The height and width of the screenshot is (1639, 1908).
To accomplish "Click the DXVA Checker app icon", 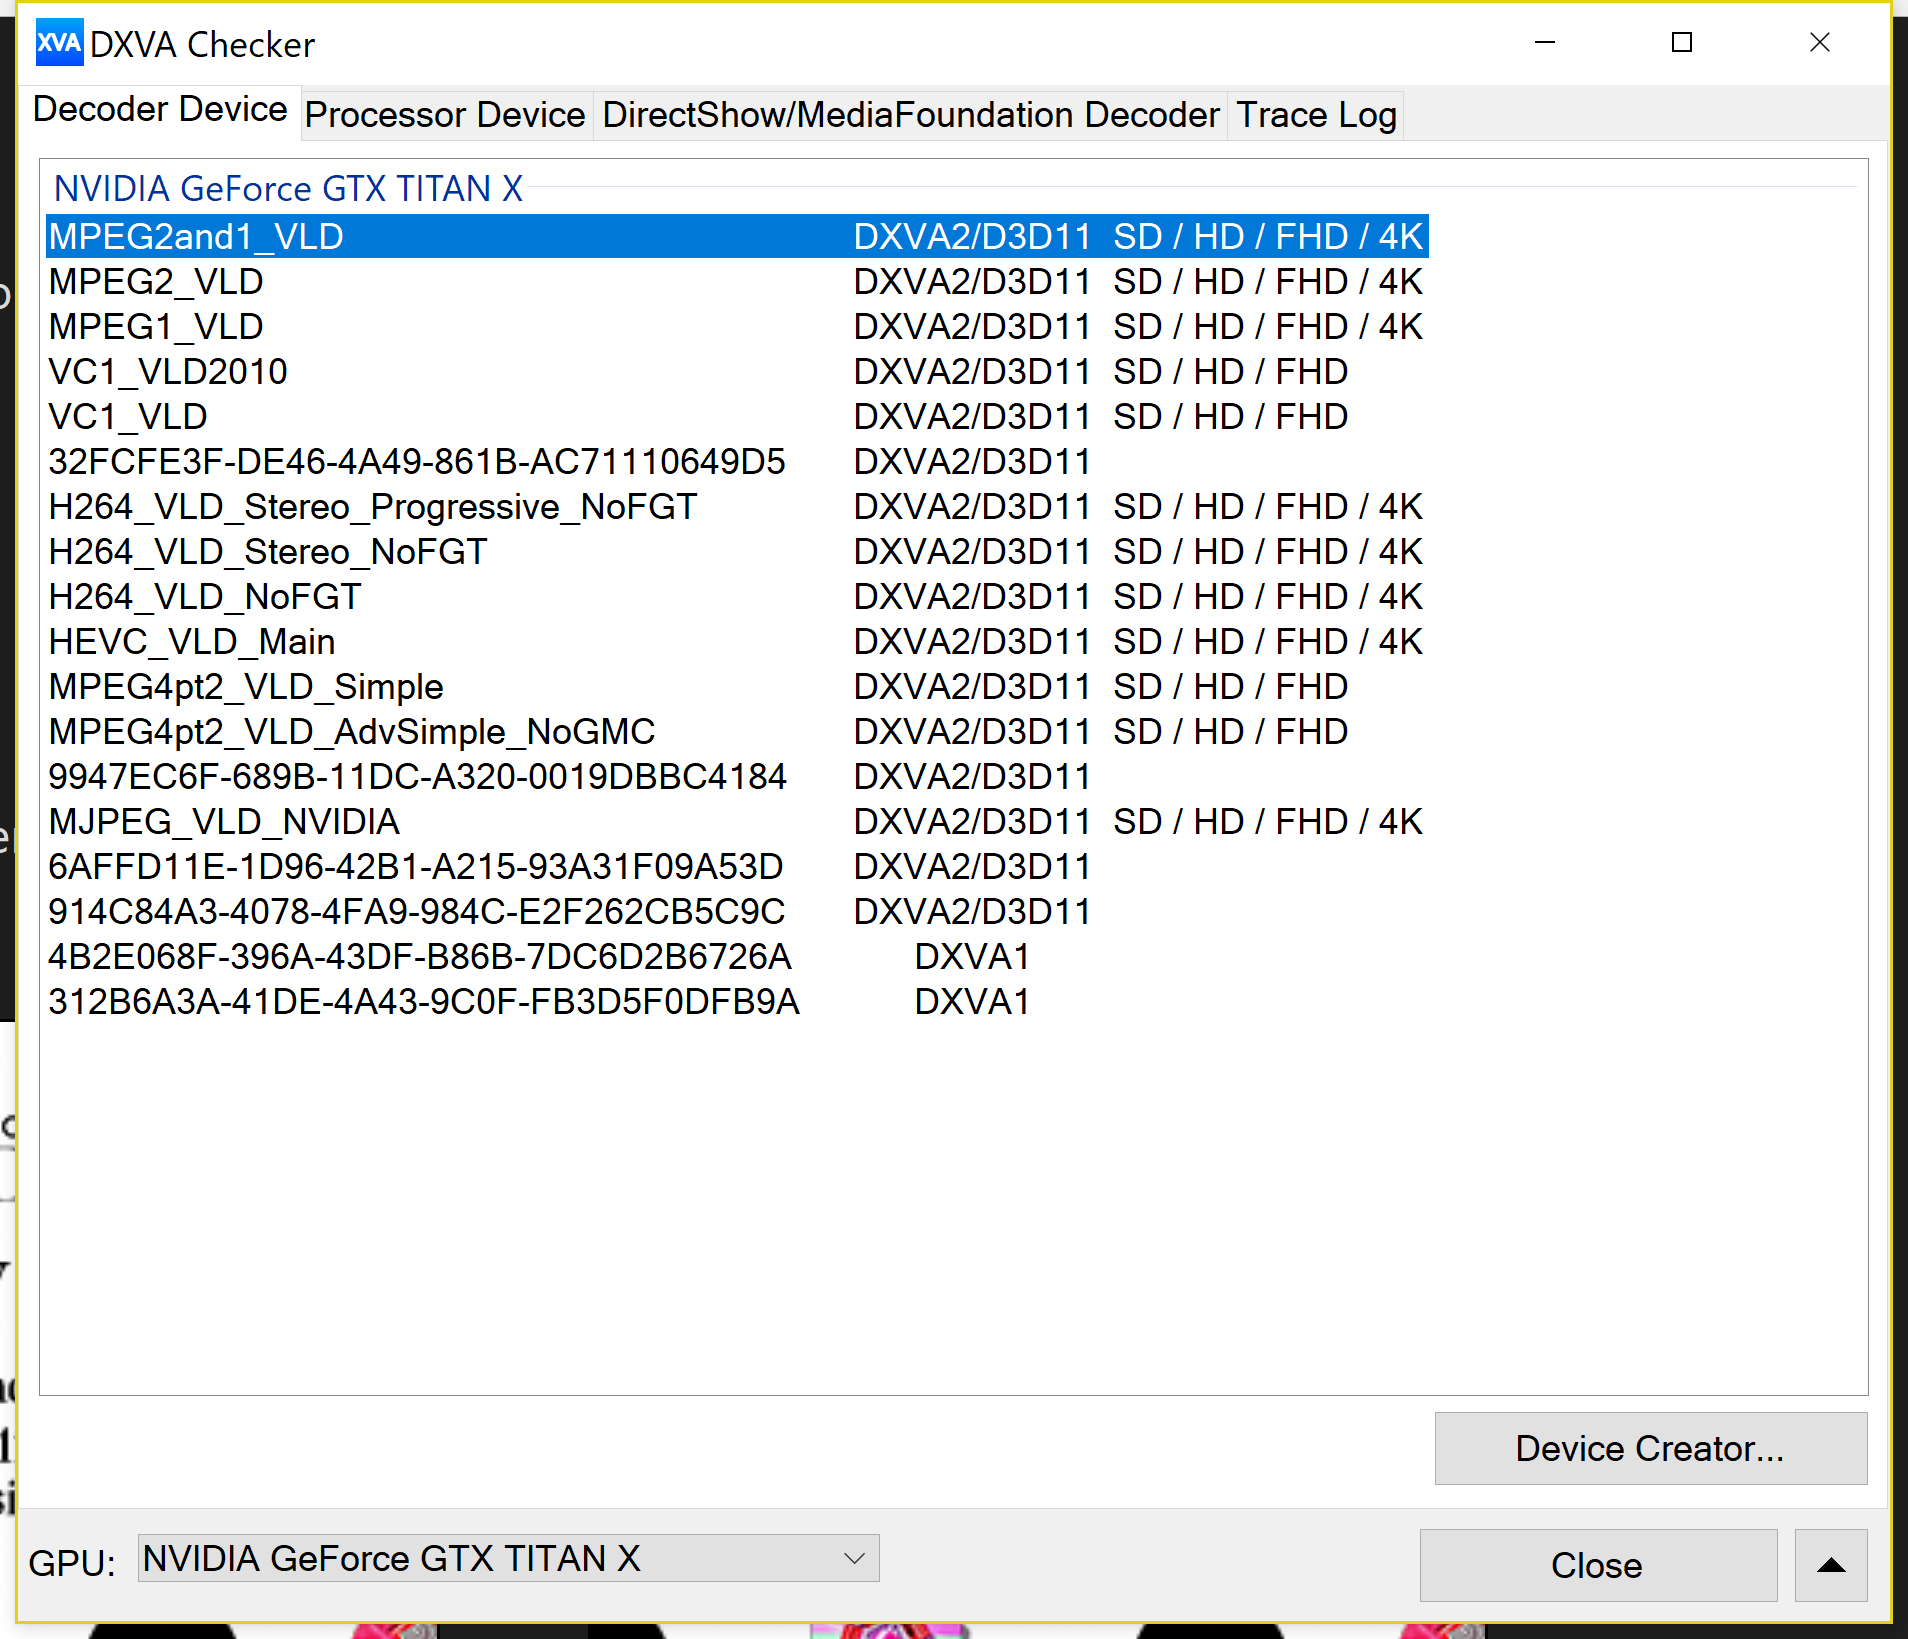I will [59, 43].
